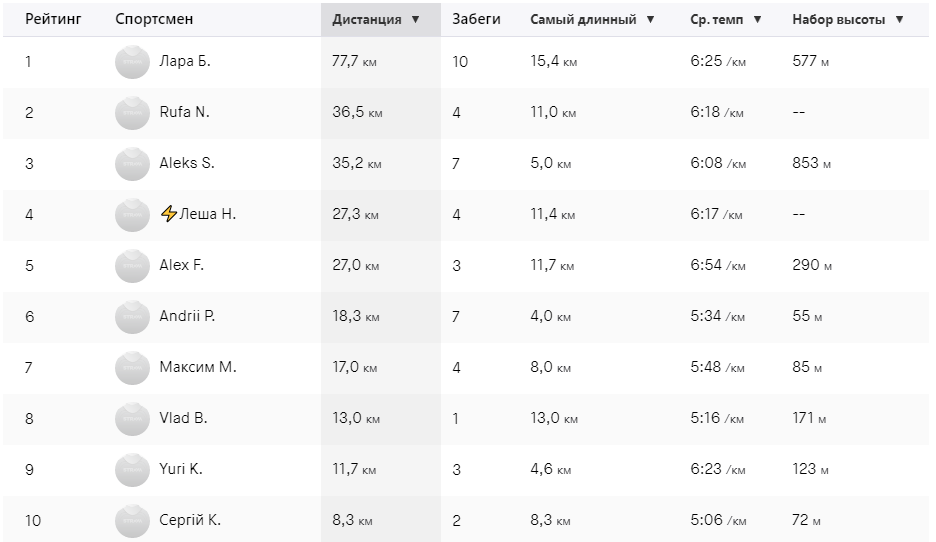Click Andrii P. avatar icon
Screen dimensions: 936x542
pyautogui.click(x=132, y=316)
